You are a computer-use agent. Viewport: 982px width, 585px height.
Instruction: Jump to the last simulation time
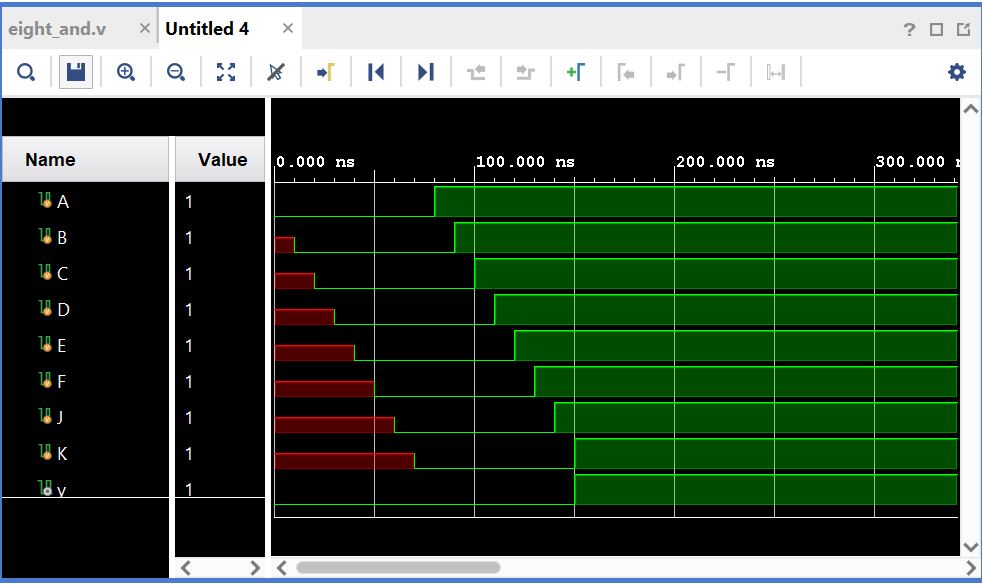click(x=426, y=73)
